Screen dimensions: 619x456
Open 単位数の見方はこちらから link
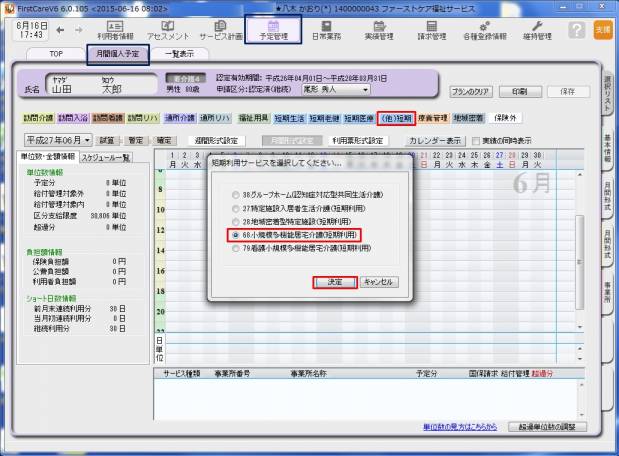[460, 427]
